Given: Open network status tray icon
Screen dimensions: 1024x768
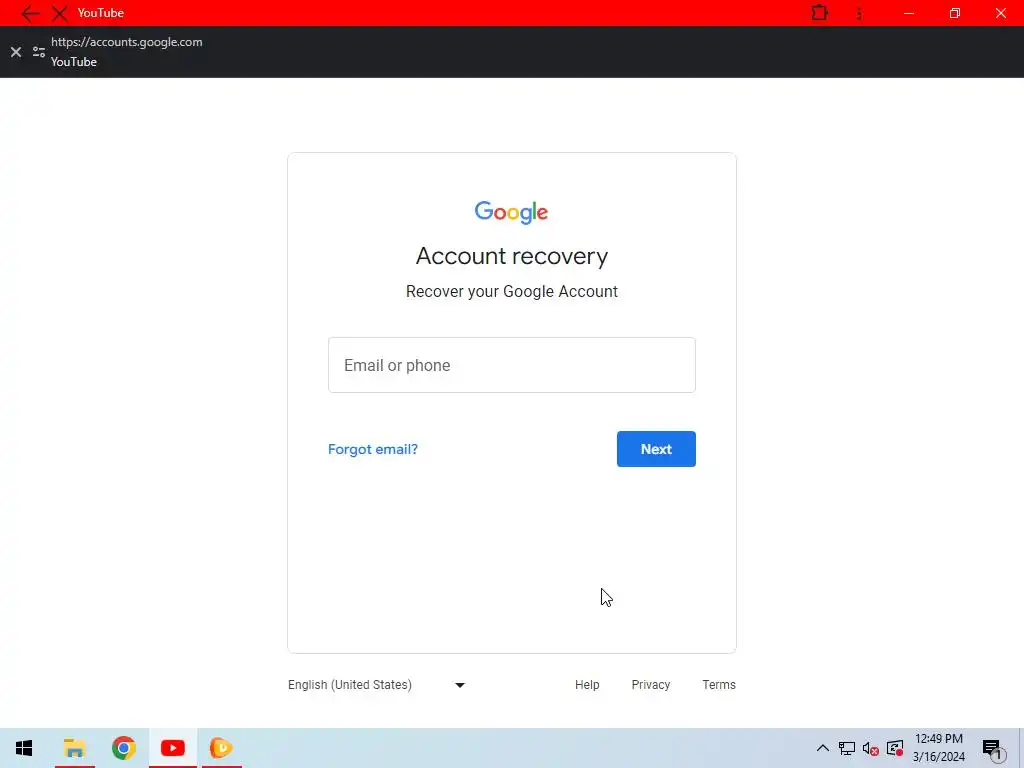Looking at the screenshot, I should 847,748.
